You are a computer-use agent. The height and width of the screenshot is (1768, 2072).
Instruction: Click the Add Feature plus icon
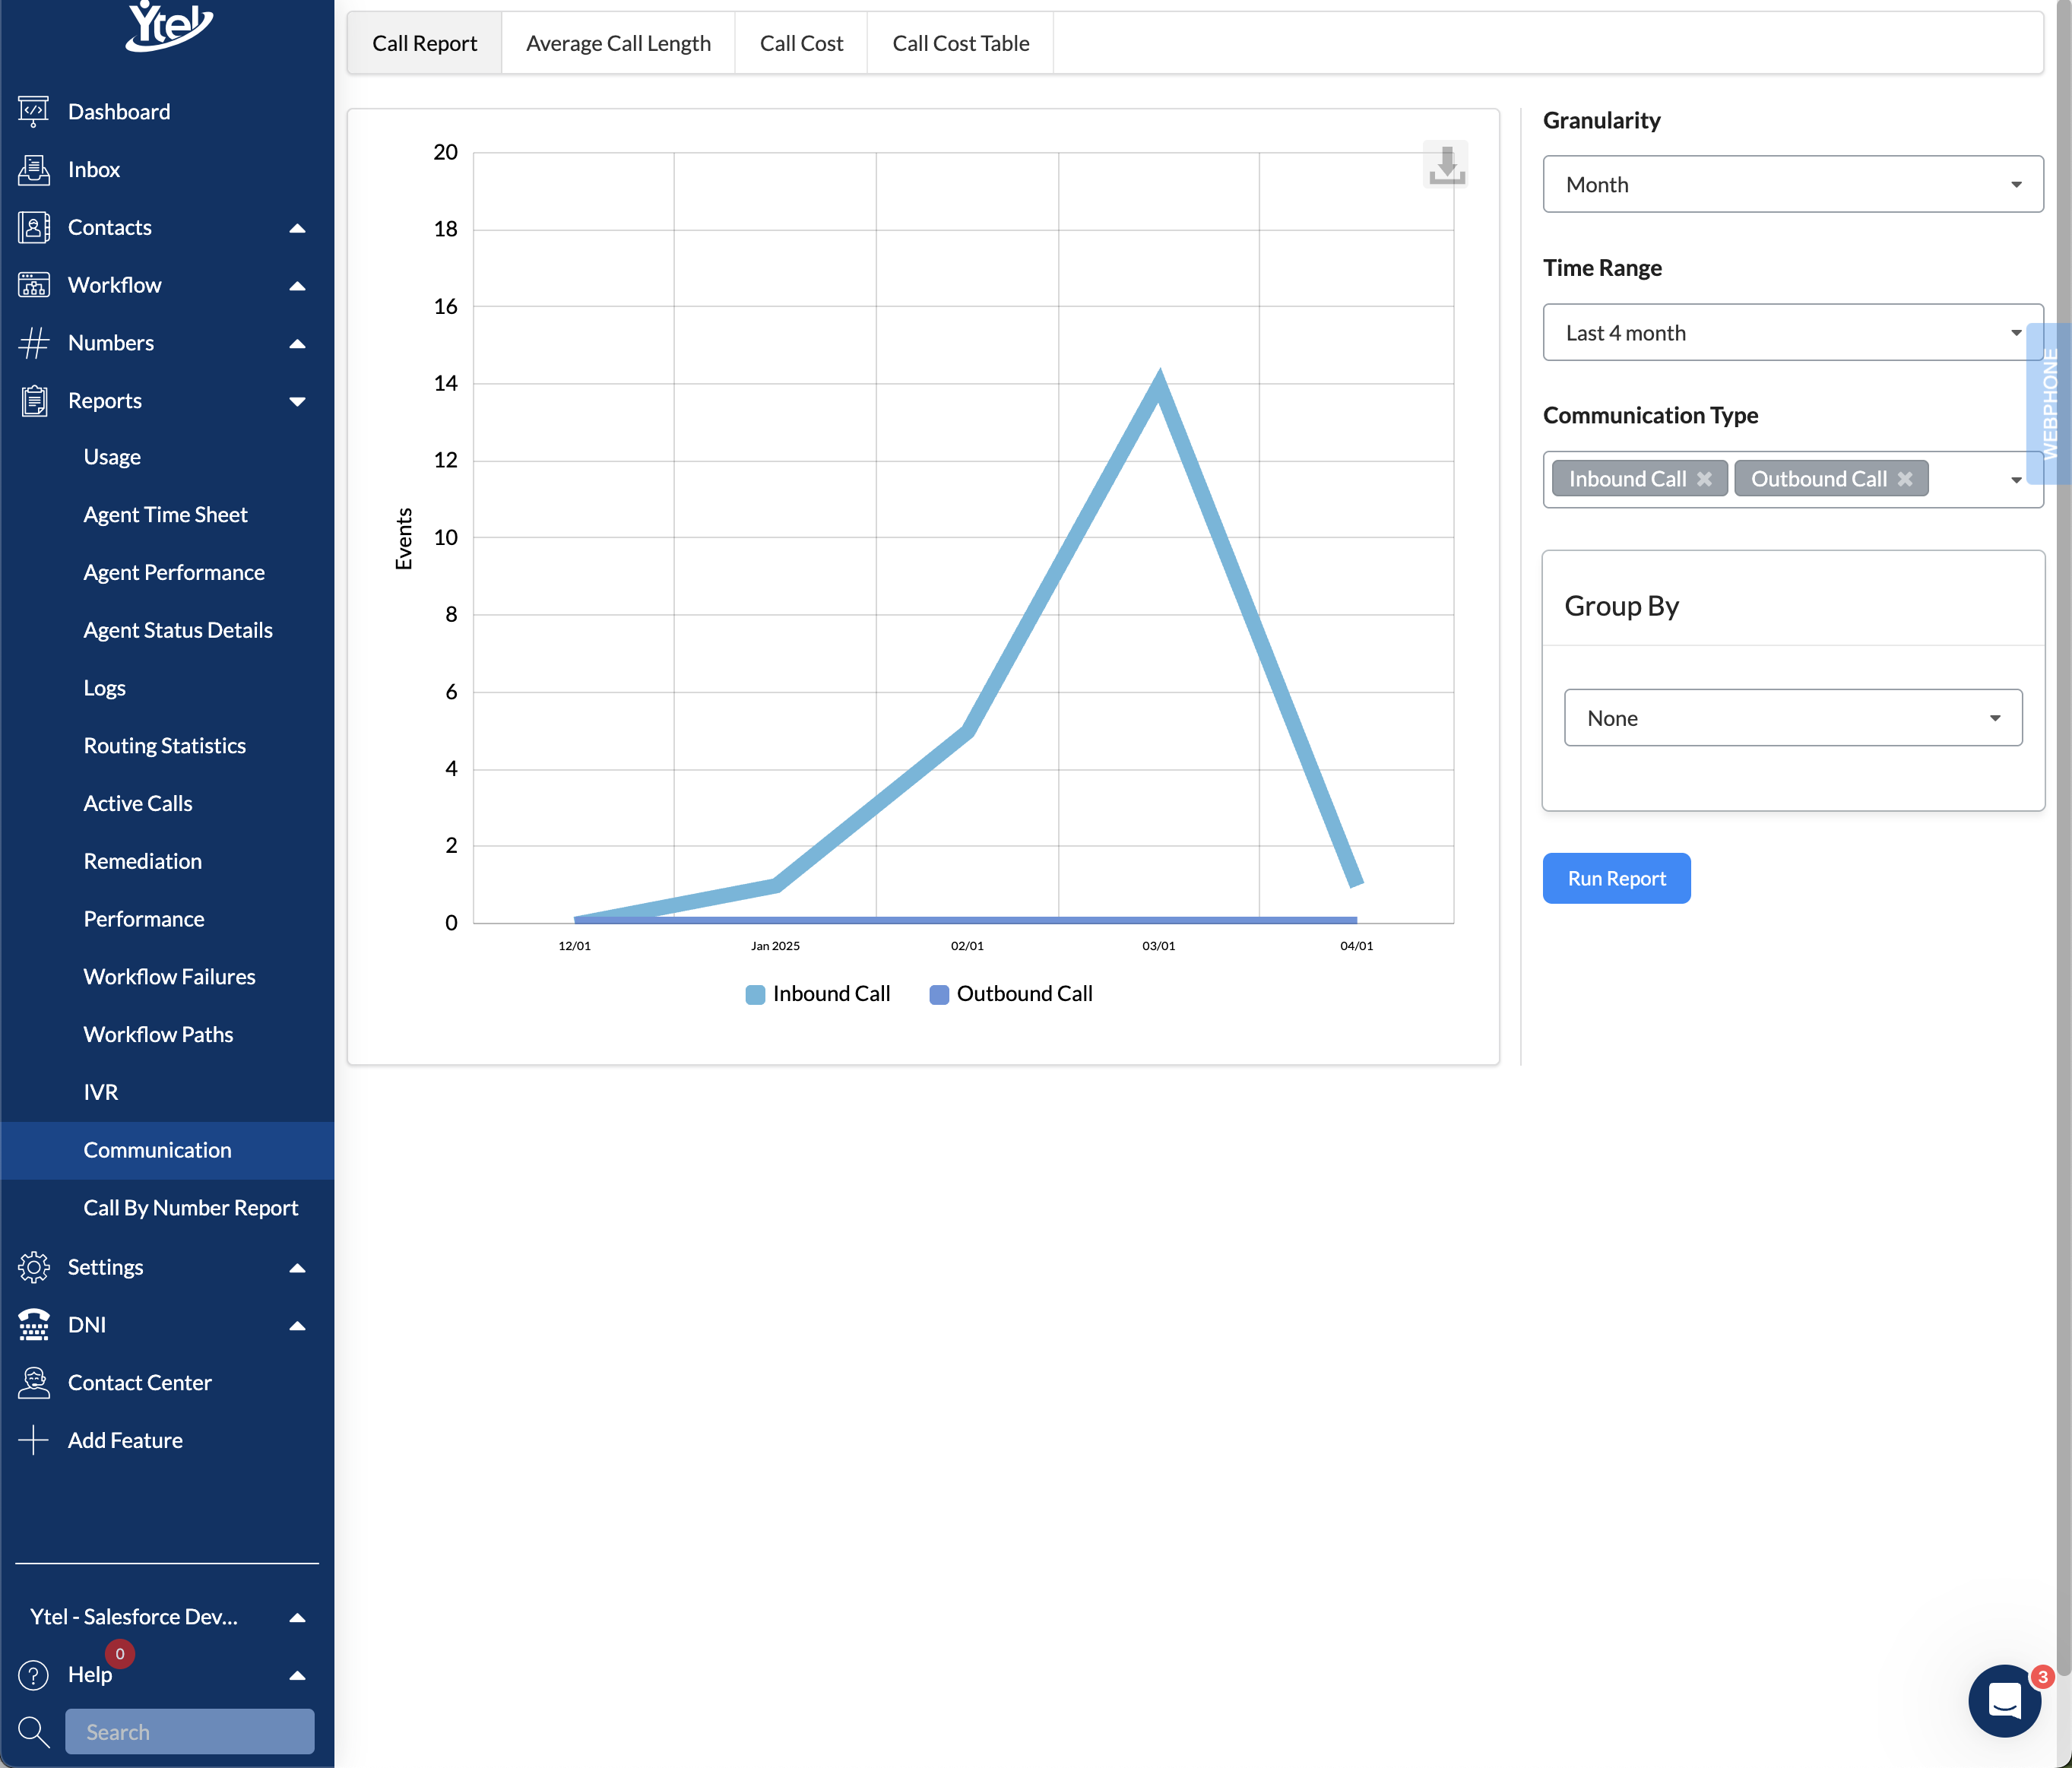tap(33, 1440)
